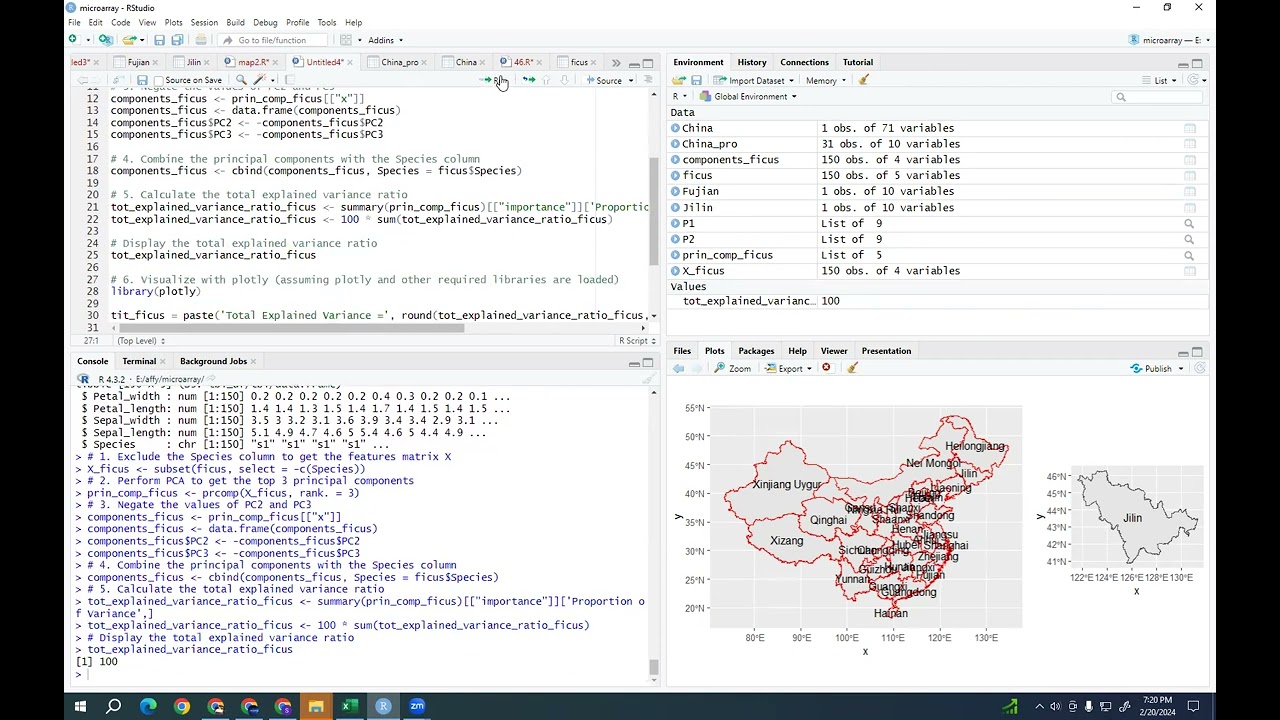Remove the current plot

(826, 368)
